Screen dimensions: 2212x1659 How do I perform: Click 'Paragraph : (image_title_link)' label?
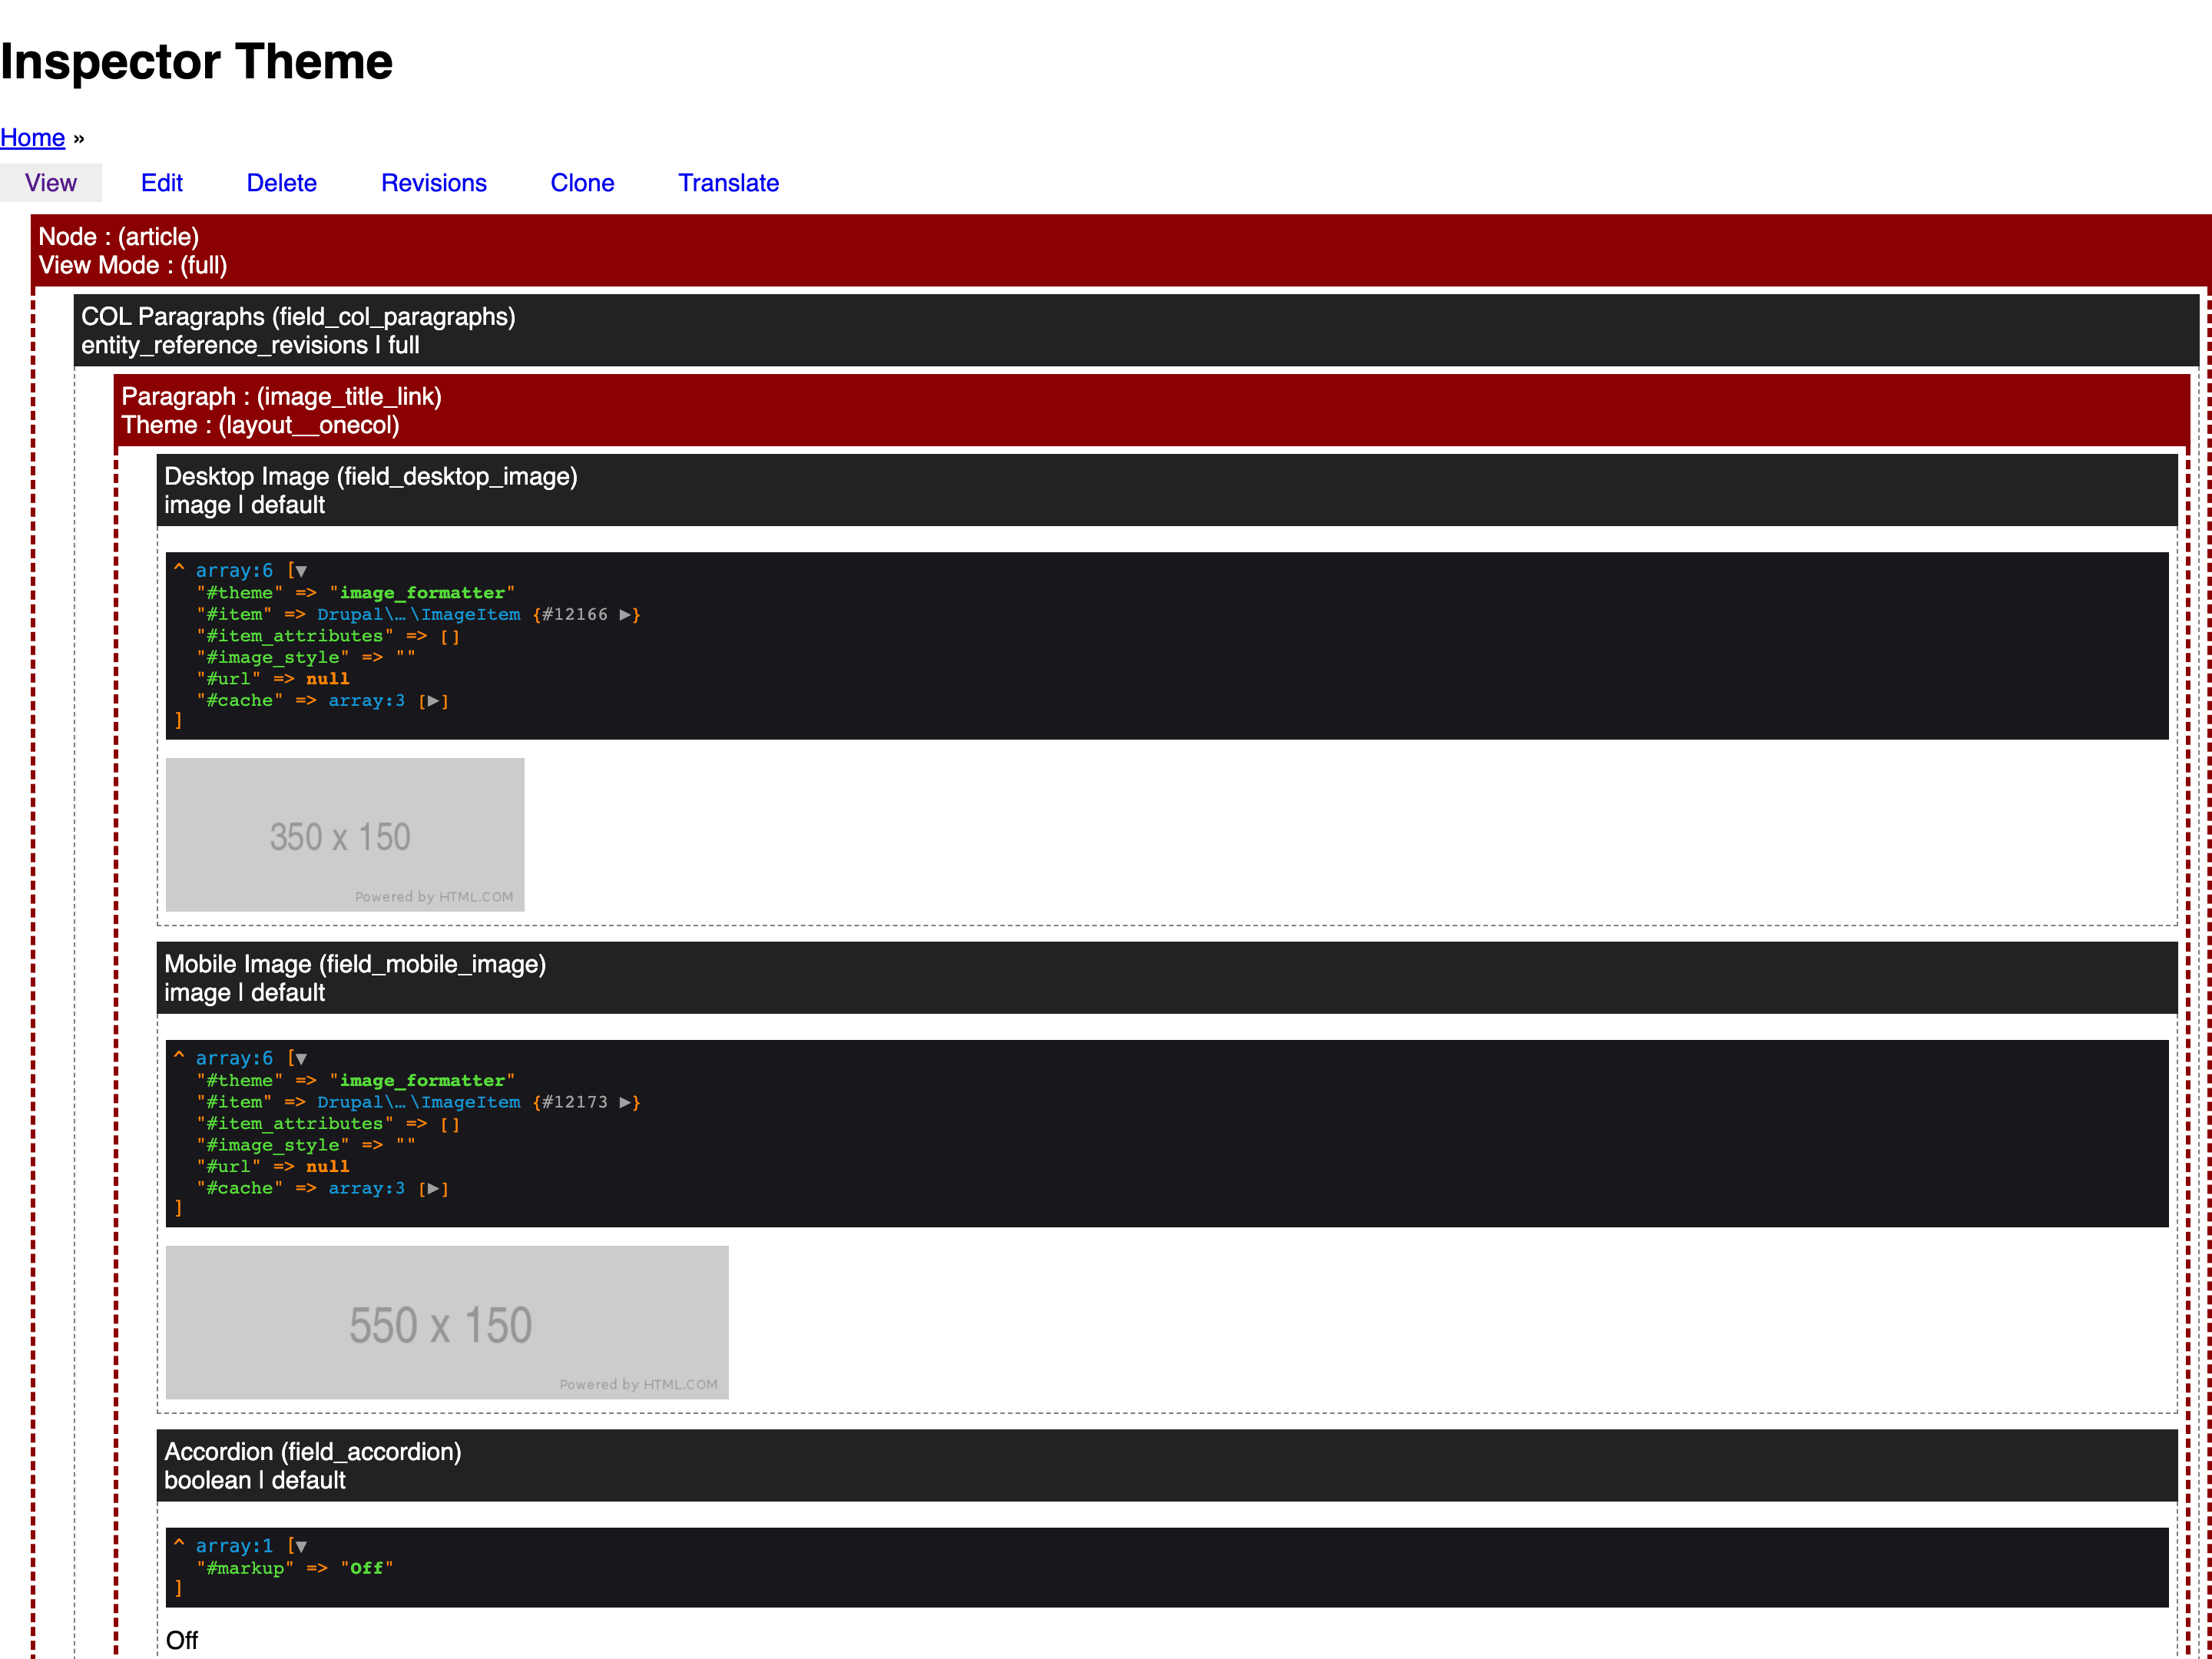[x=281, y=397]
